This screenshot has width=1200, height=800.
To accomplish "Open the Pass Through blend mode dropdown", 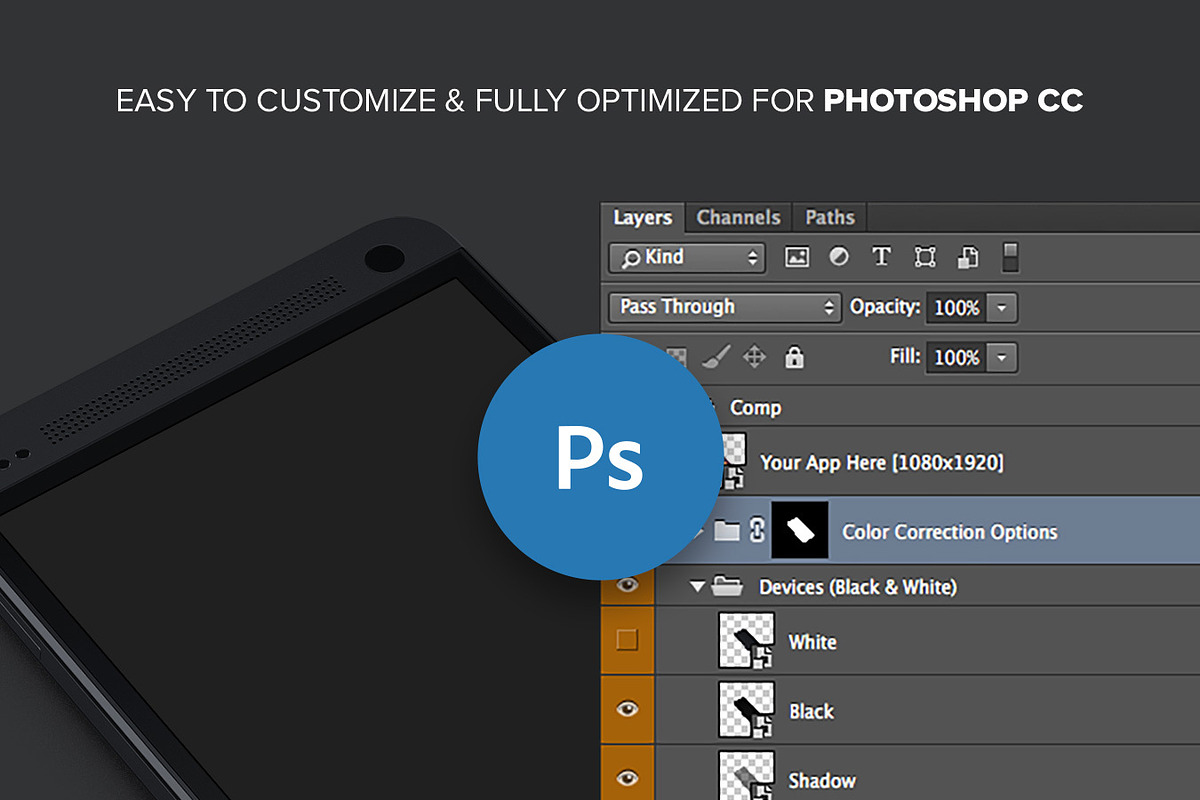I will [724, 307].
